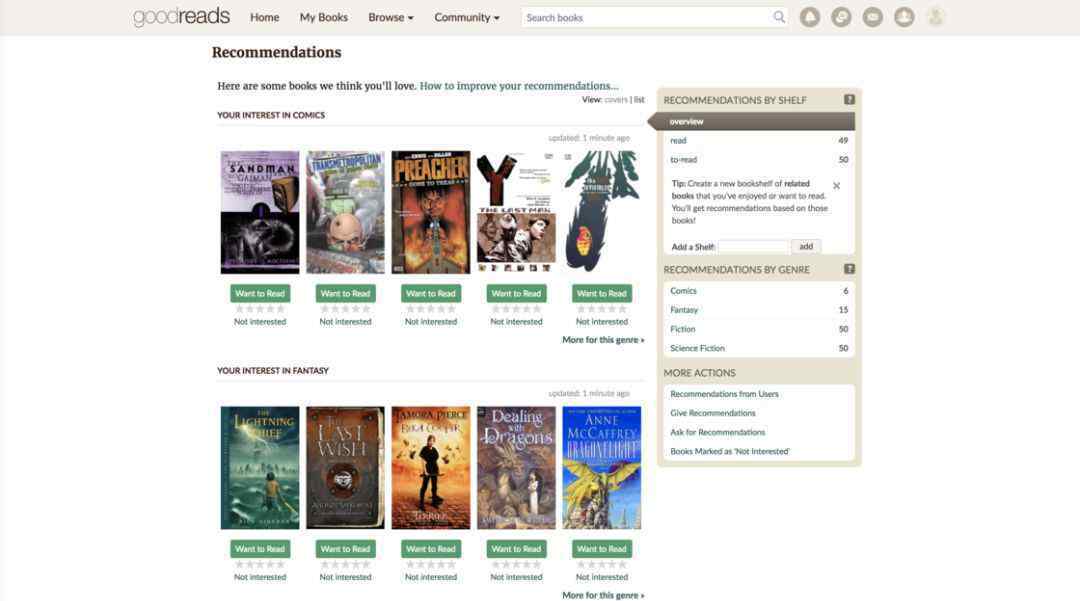1080x601 pixels.
Task: Open The Sandman book cover
Action: point(260,212)
